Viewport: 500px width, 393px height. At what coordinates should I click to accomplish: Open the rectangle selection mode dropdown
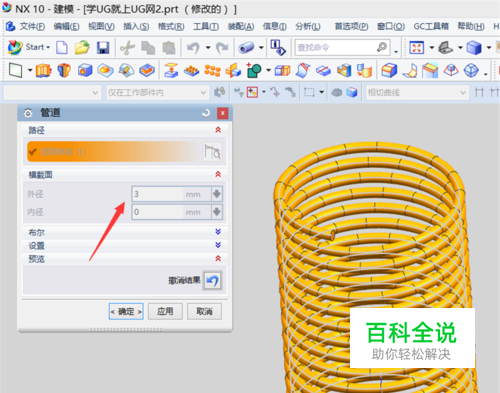pos(322,92)
